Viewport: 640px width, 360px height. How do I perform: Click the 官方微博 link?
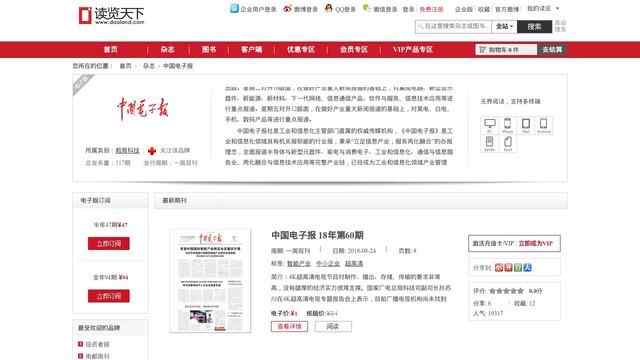[x=507, y=9]
